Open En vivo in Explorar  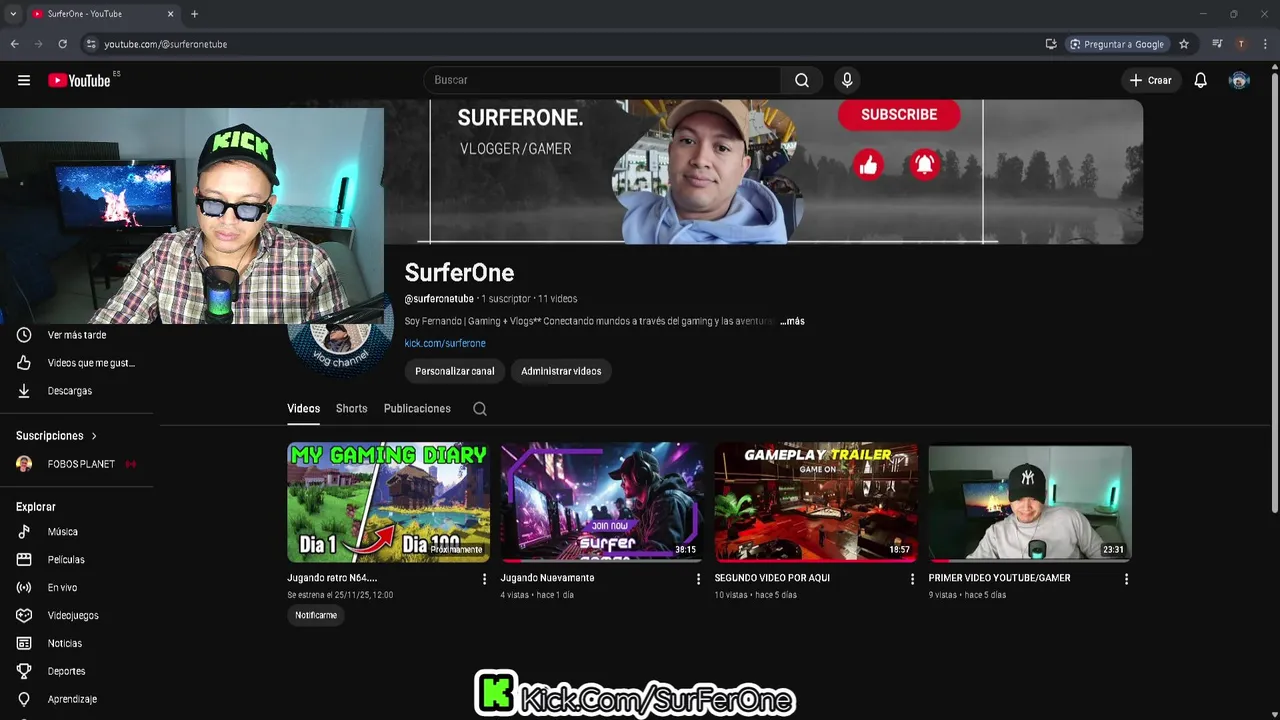click(77, 588)
